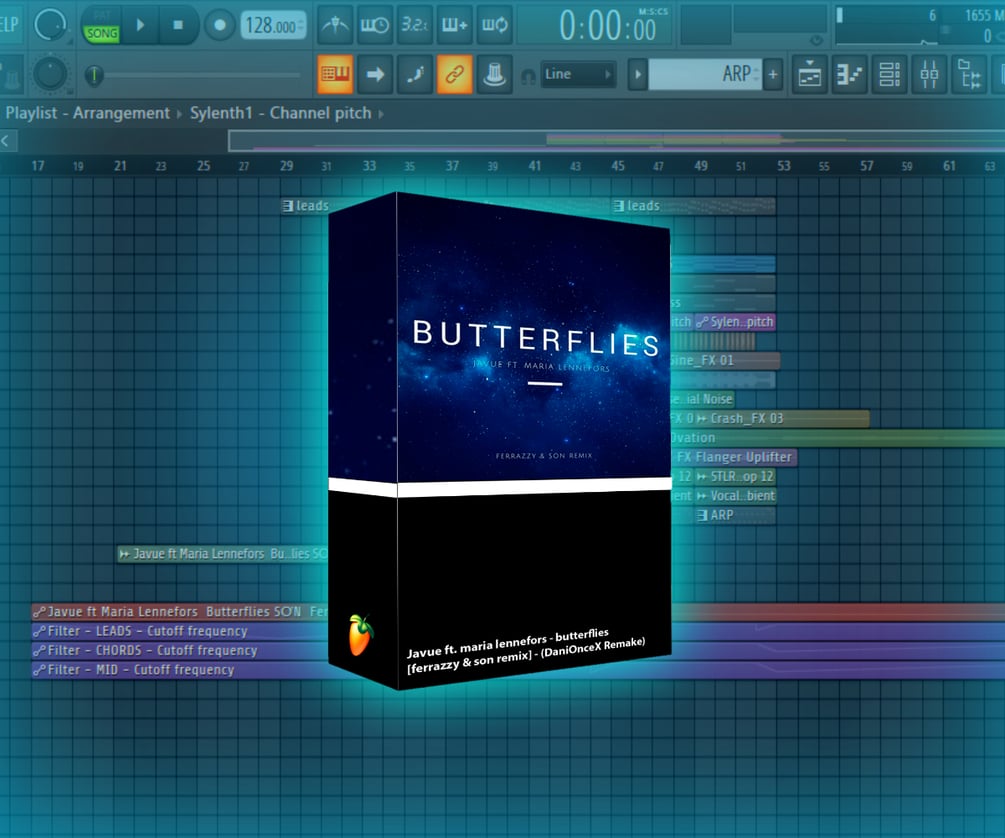Viewport: 1005px width, 838px height.
Task: Click bar 49 on the timeline ruler
Action: (701, 166)
